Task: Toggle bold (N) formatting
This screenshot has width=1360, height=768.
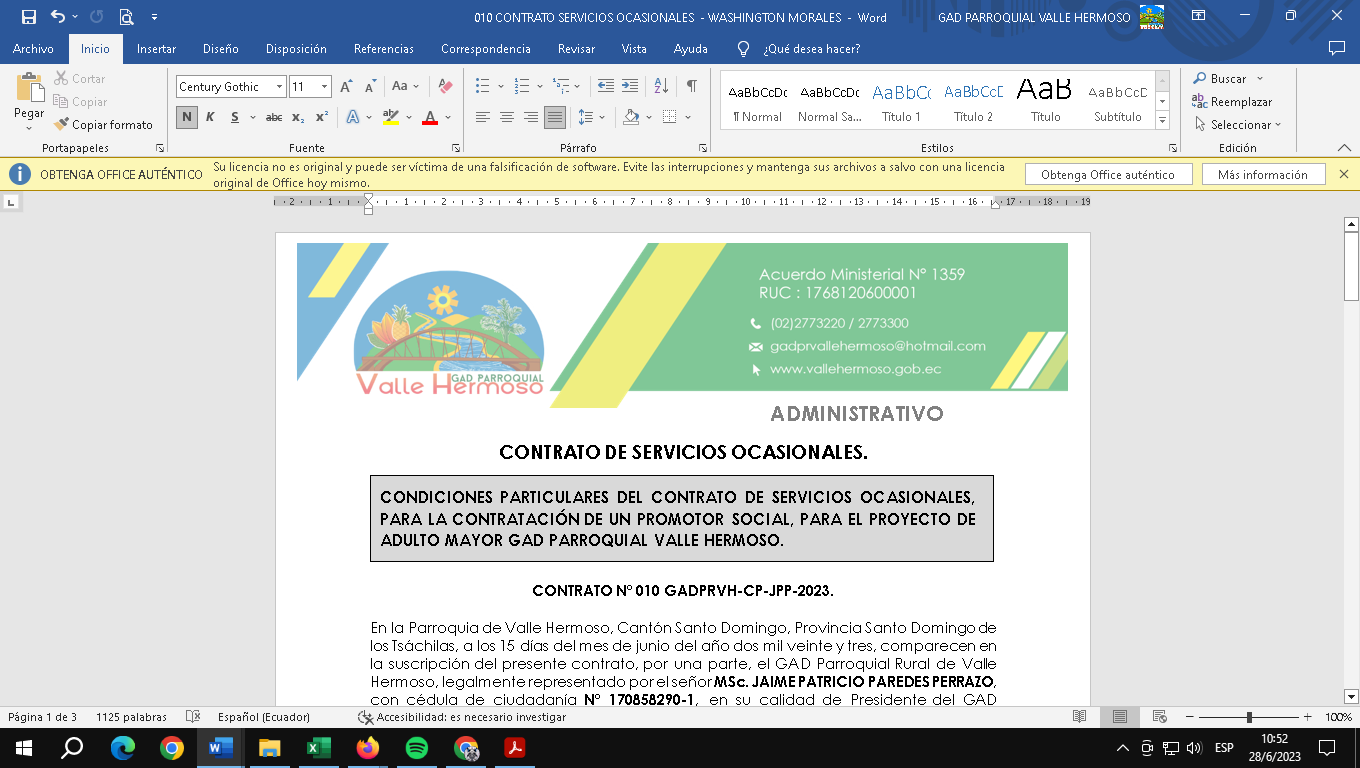Action: point(186,117)
